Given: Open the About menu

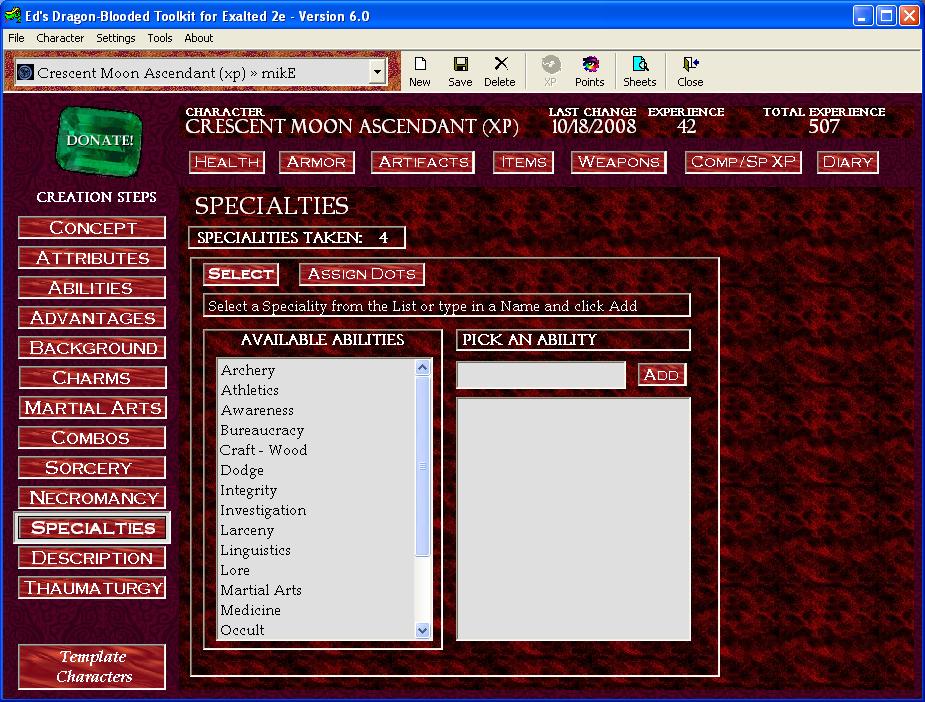Looking at the screenshot, I should pyautogui.click(x=199, y=38).
